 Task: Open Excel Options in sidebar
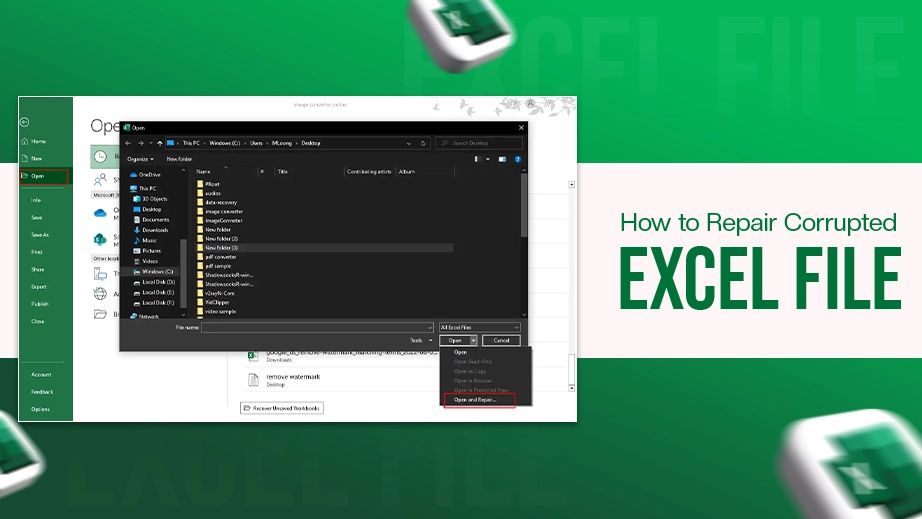pyautogui.click(x=41, y=409)
